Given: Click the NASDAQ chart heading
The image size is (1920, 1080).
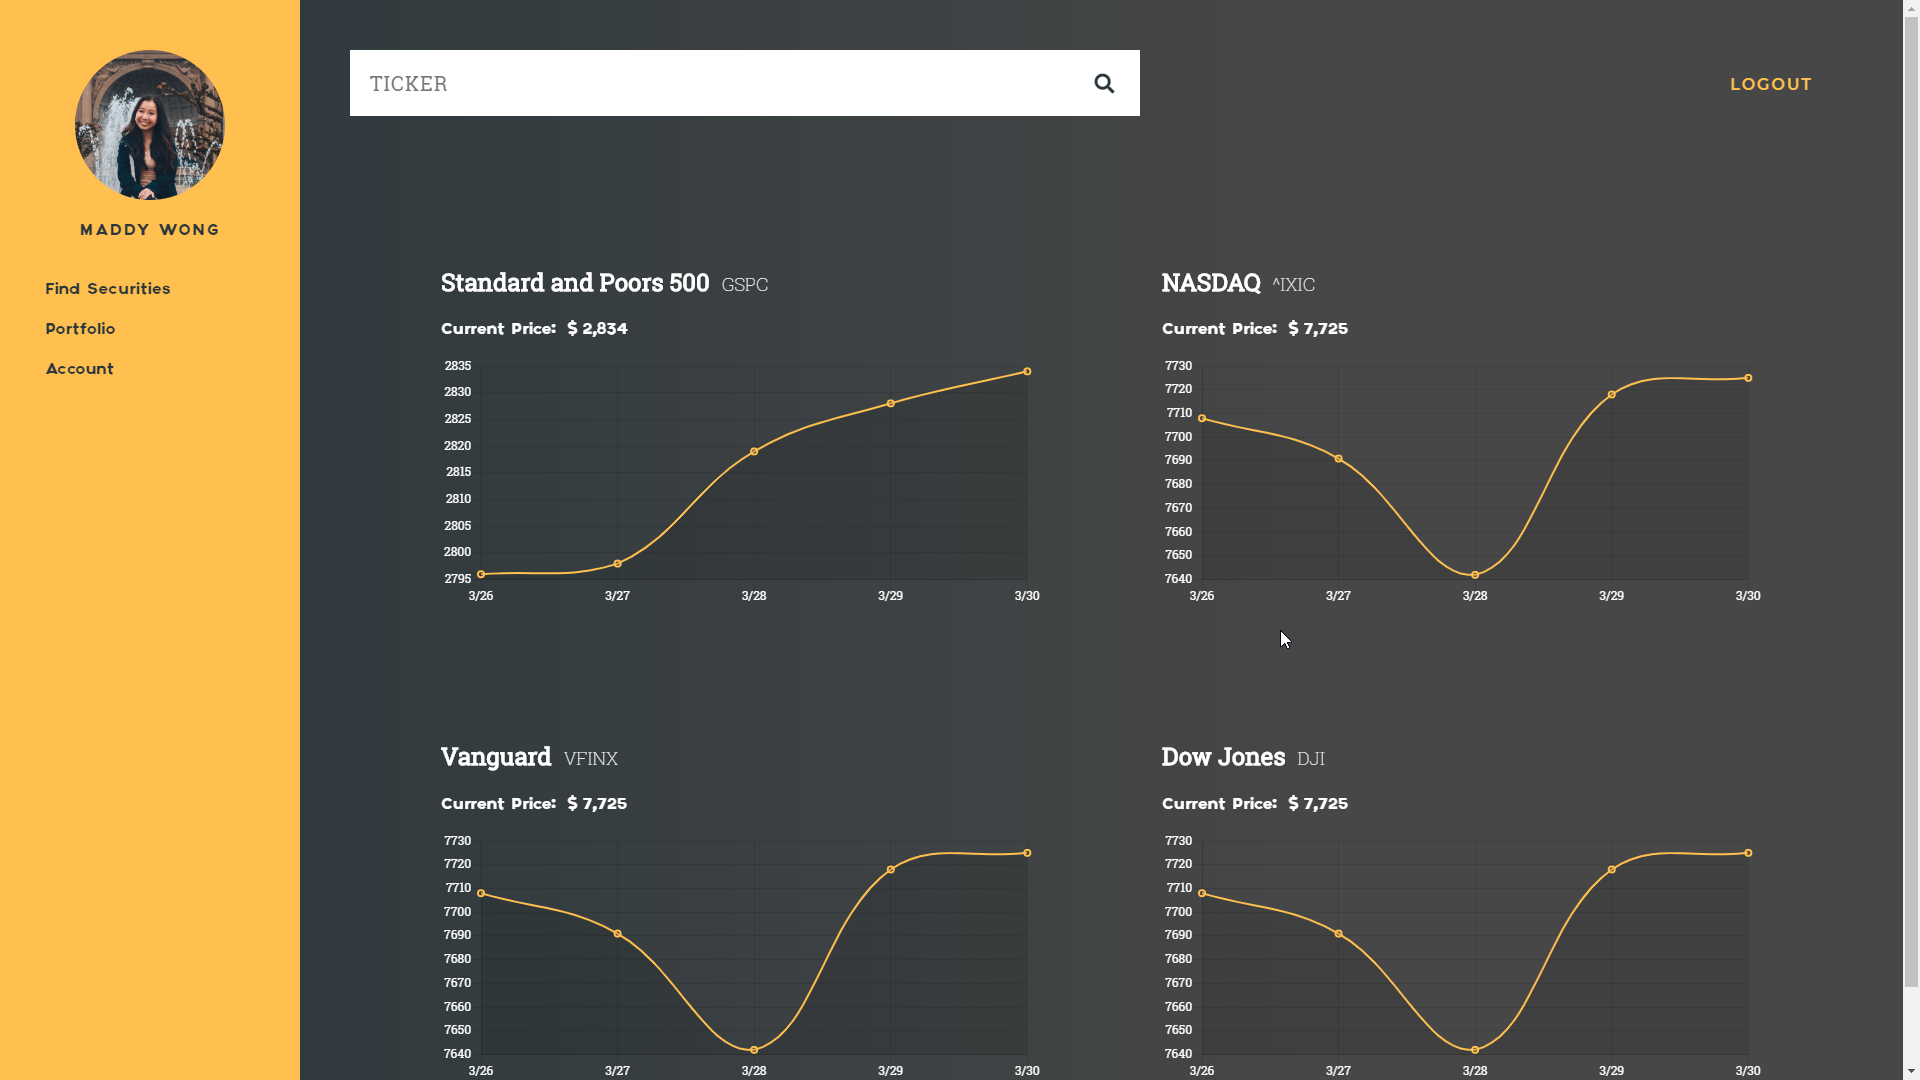Looking at the screenshot, I should (1211, 283).
